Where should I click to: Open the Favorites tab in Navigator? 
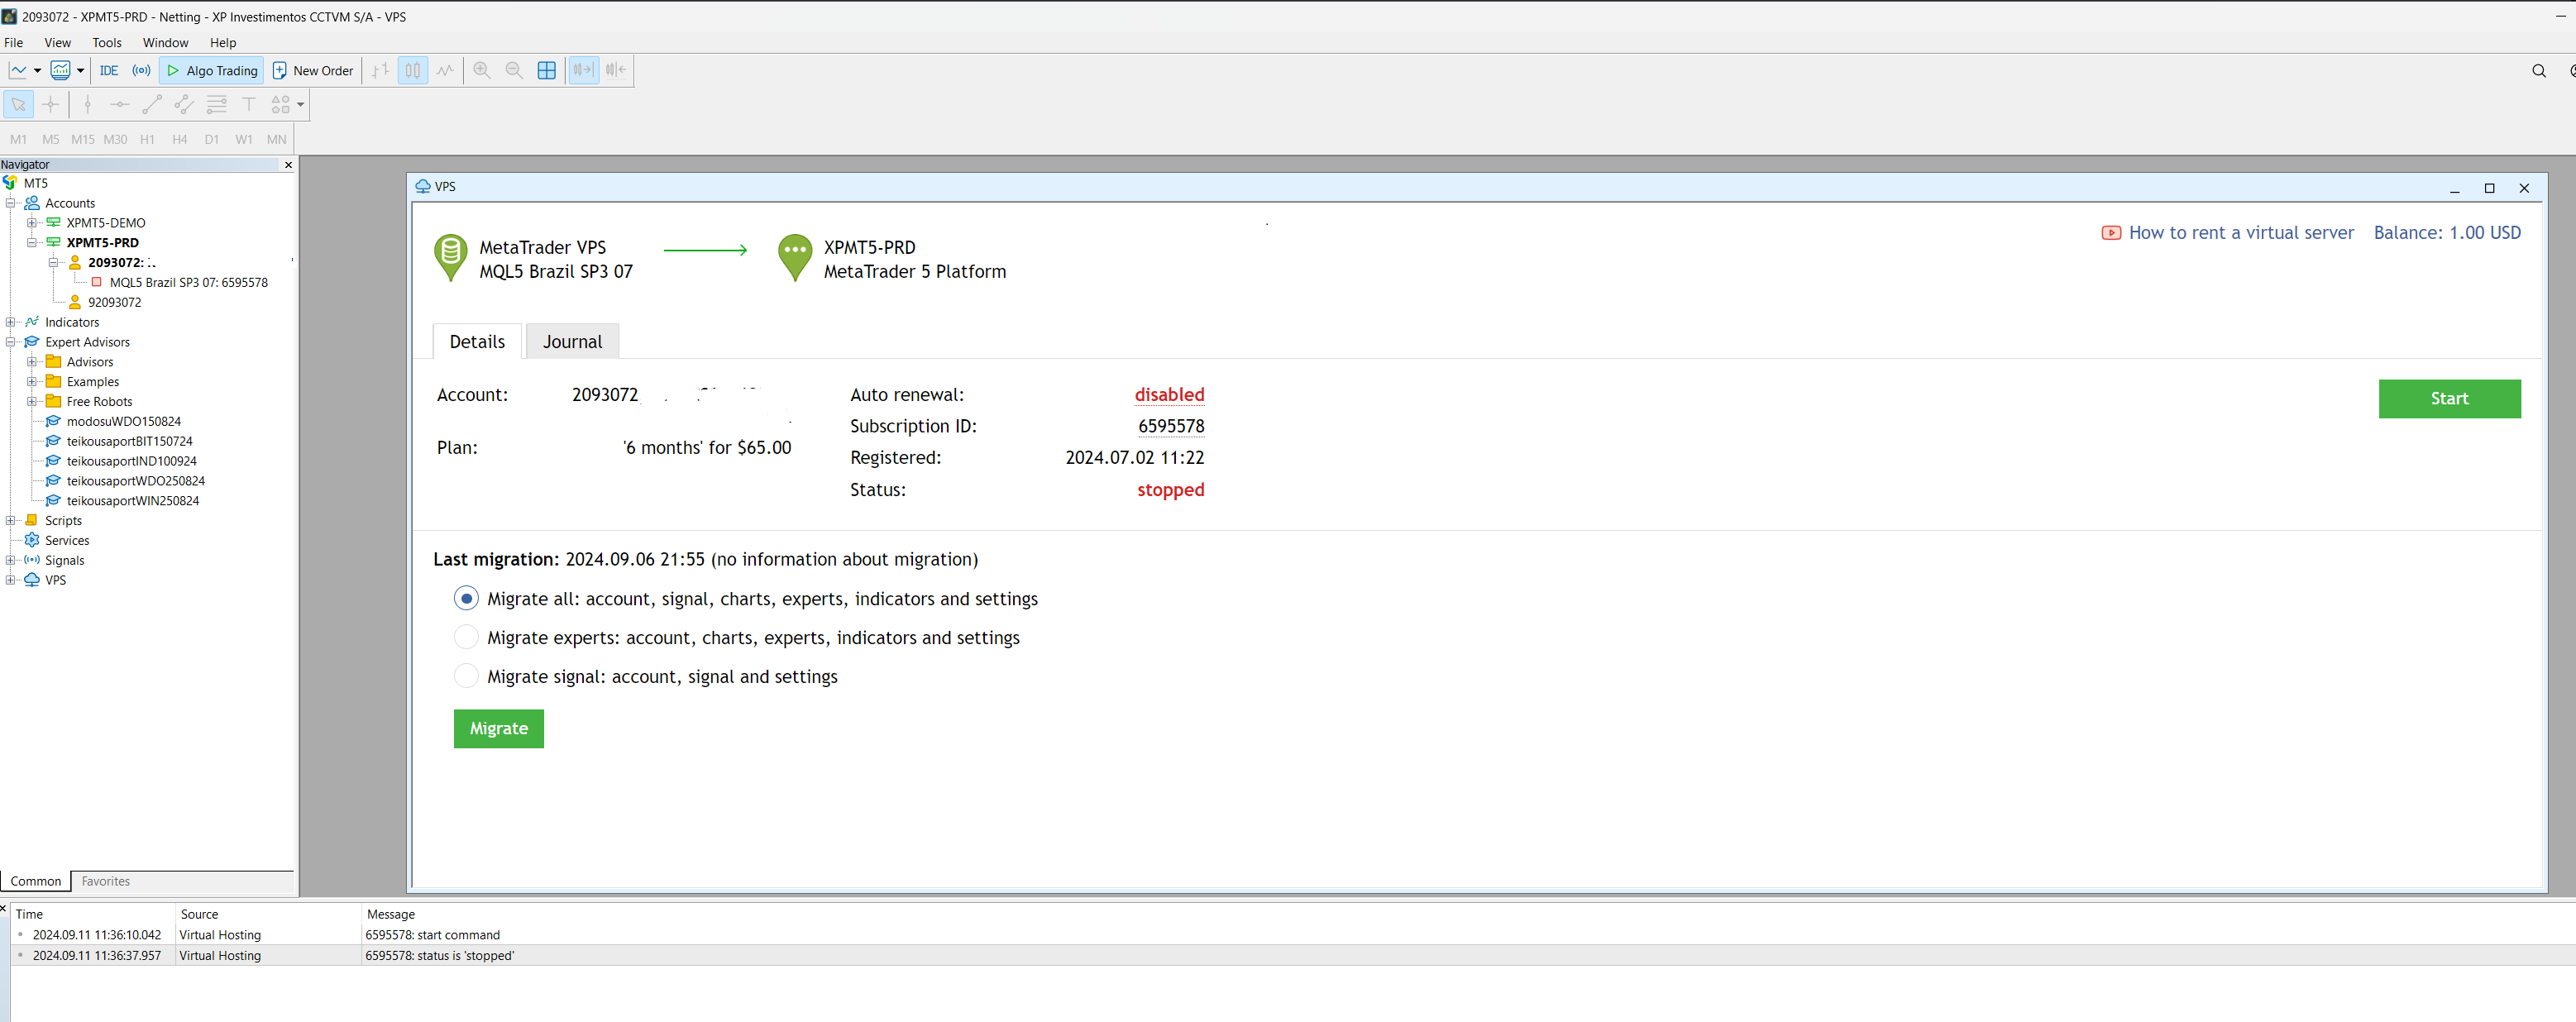click(105, 881)
